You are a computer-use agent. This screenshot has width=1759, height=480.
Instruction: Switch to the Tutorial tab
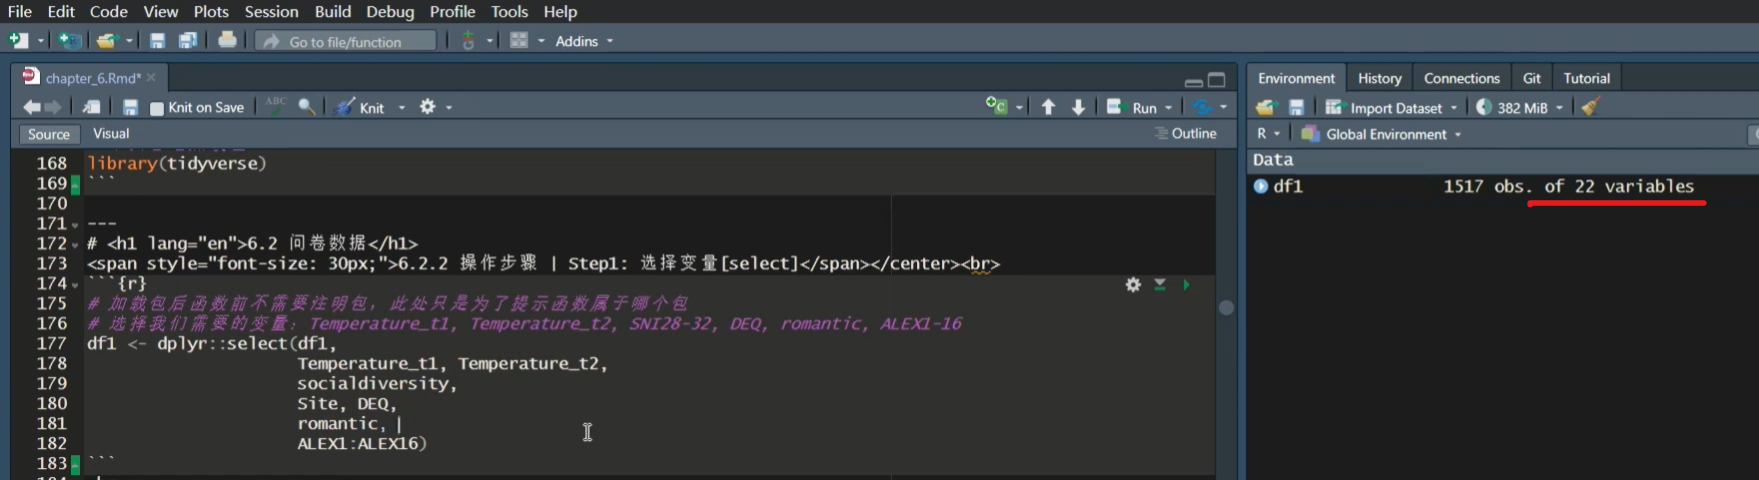[1586, 78]
